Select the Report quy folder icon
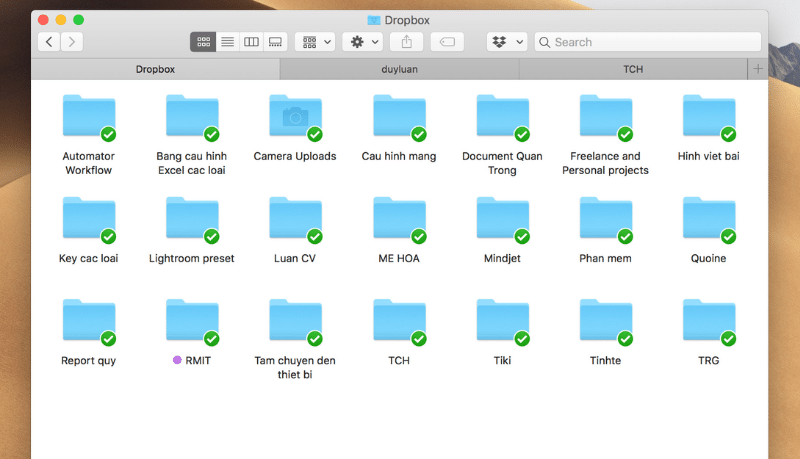This screenshot has height=459, width=800. pos(89,321)
